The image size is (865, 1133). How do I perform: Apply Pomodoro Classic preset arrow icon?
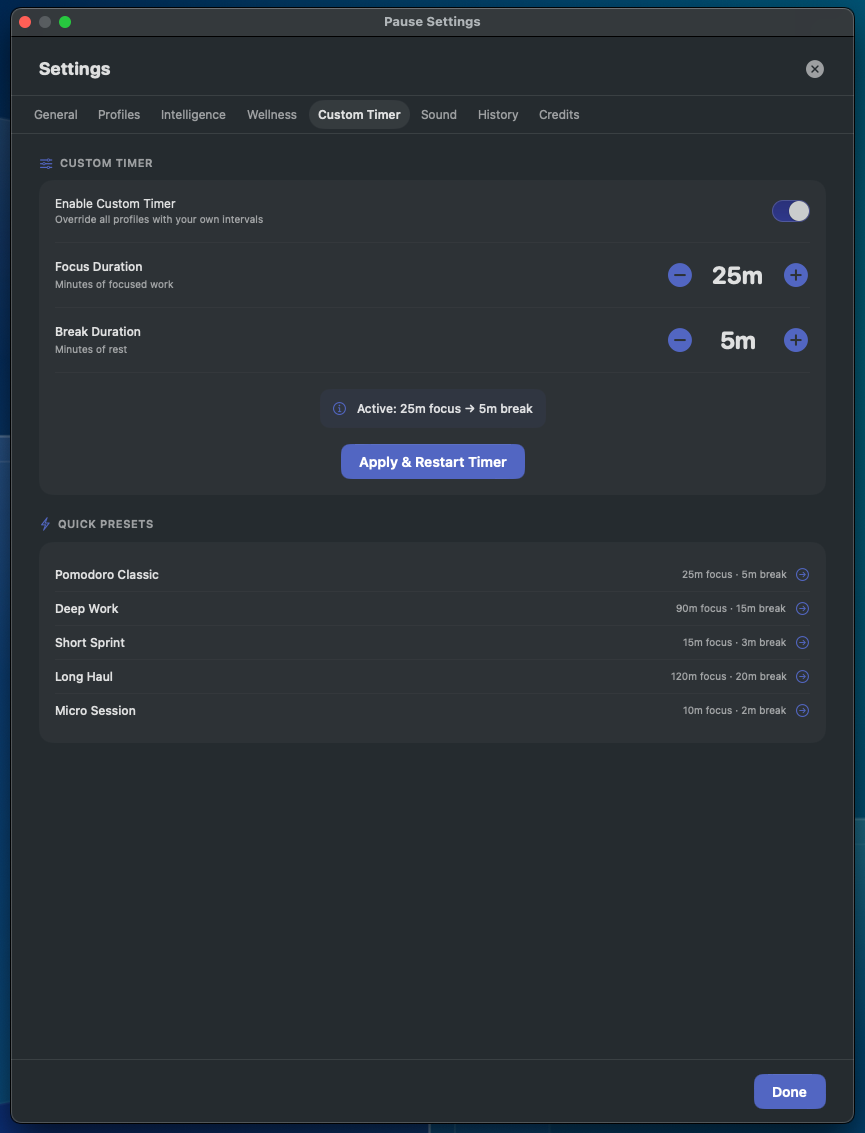pyautogui.click(x=802, y=574)
